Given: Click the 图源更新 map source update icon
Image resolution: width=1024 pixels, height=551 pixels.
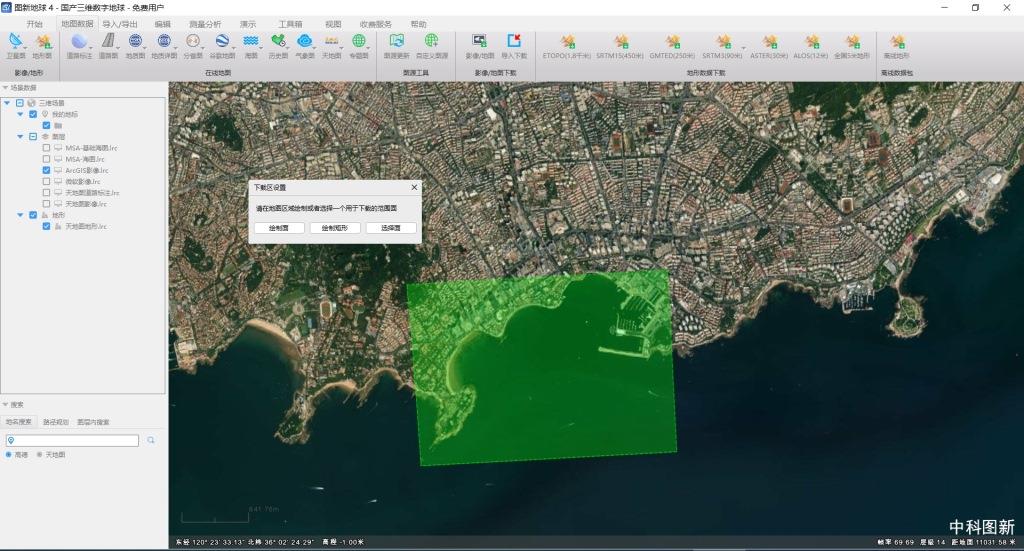Looking at the screenshot, I should point(396,41).
